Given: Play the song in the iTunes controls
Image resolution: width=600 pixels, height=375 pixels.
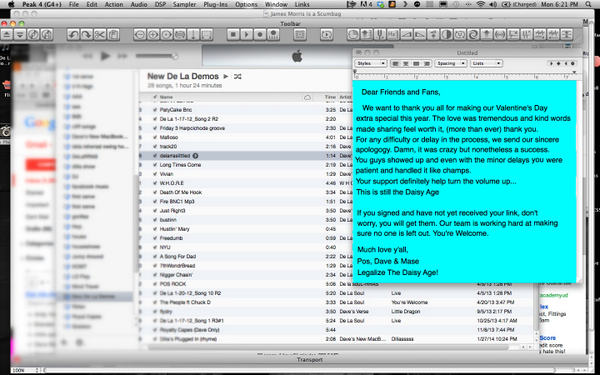Looking at the screenshot, I should pos(105,56).
